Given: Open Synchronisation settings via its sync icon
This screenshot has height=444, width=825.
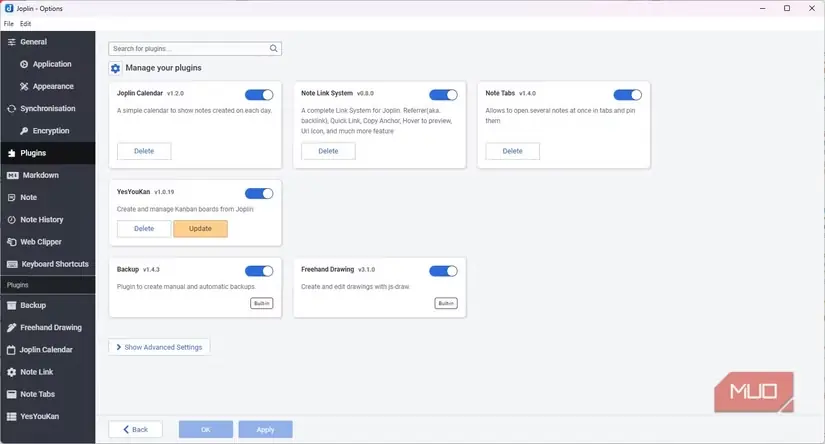Looking at the screenshot, I should tap(12, 109).
